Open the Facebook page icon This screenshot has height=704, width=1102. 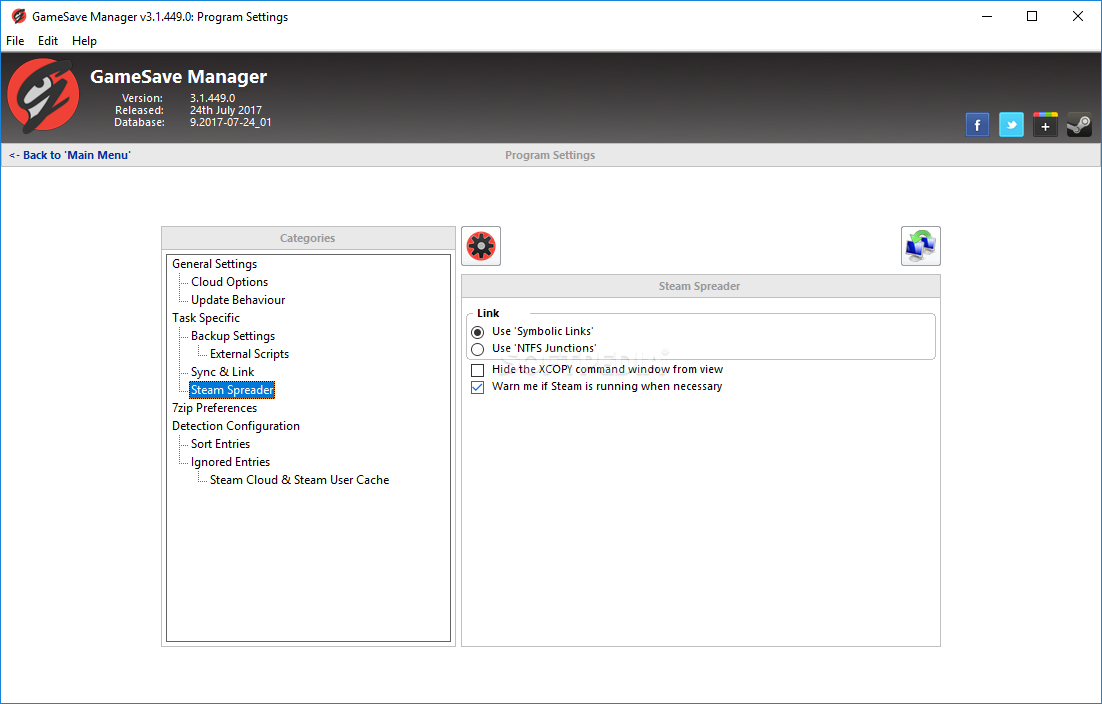coord(977,125)
